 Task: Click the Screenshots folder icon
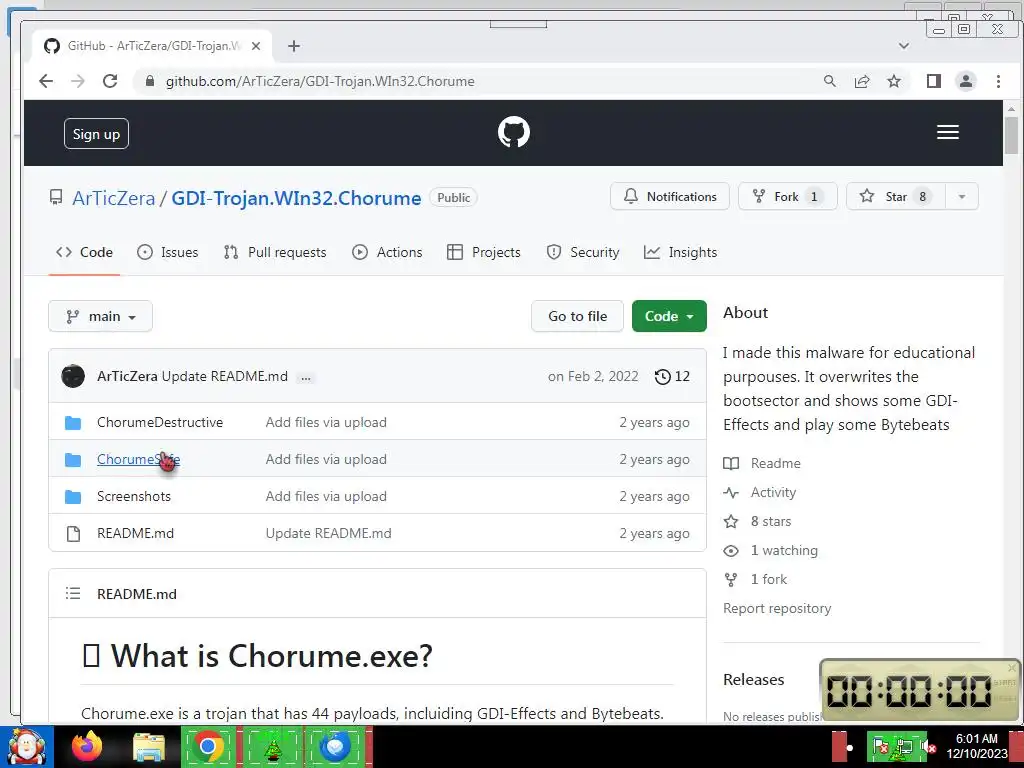73,497
